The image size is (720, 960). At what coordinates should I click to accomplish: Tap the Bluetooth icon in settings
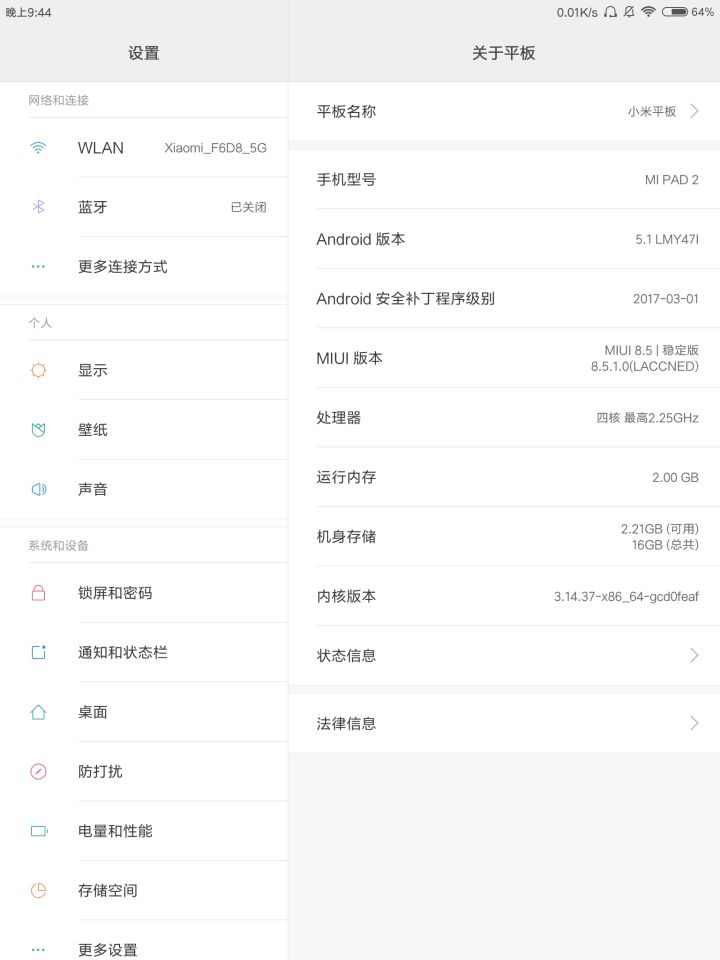(38, 207)
